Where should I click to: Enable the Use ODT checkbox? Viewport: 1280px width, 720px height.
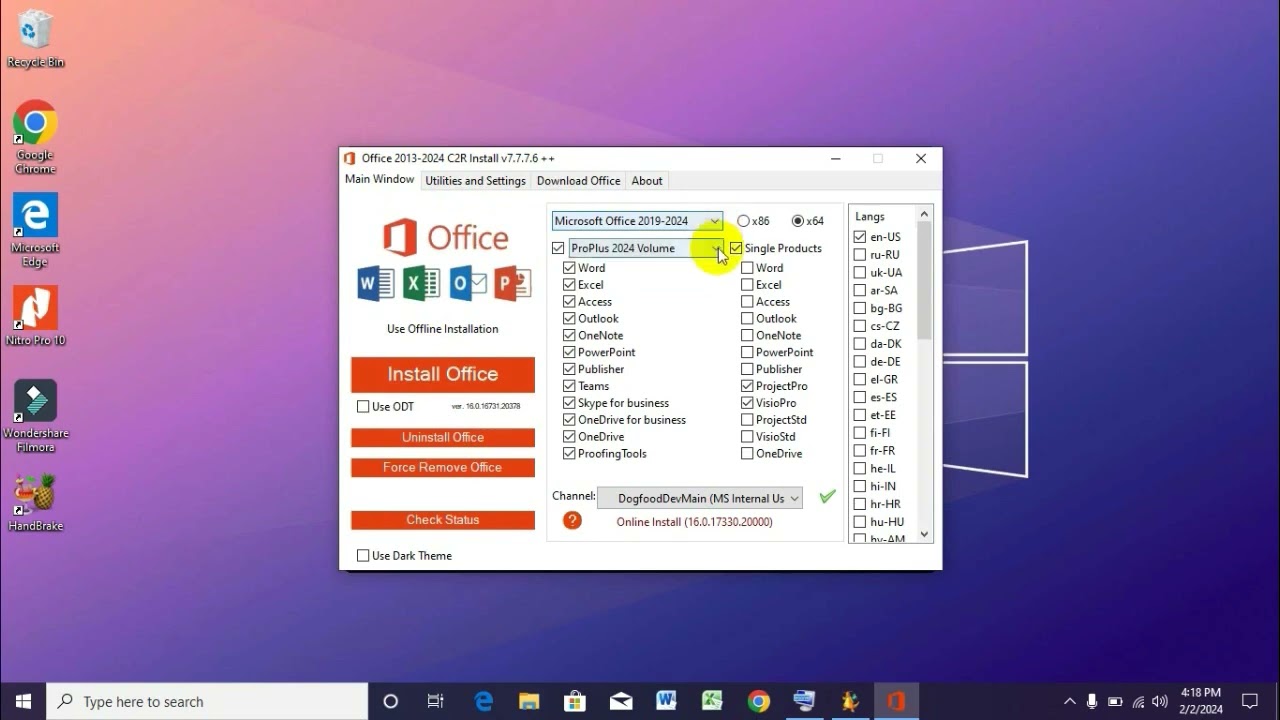coord(363,406)
